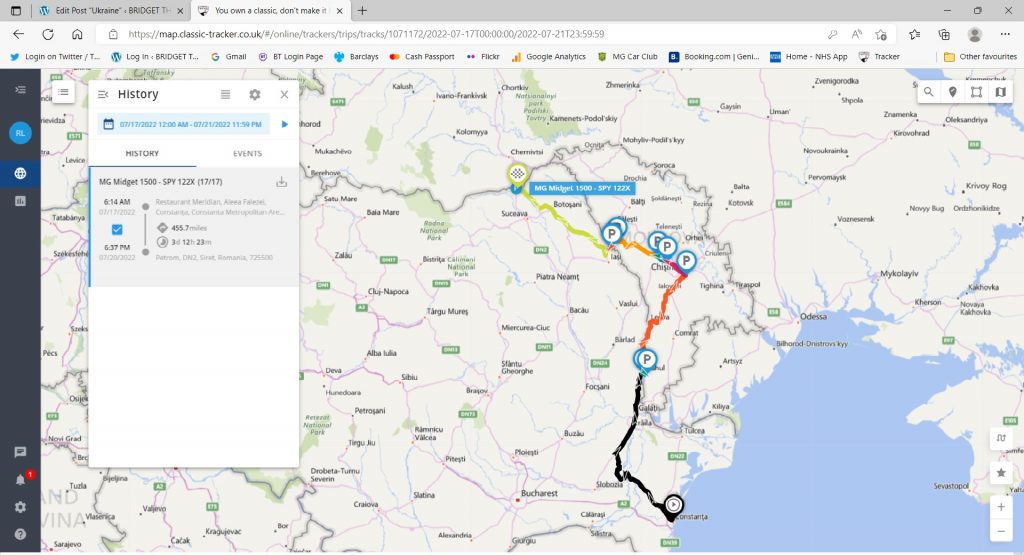Toggle the route tool on map right
Viewport: 1024px width, 555px height.
1000,439
